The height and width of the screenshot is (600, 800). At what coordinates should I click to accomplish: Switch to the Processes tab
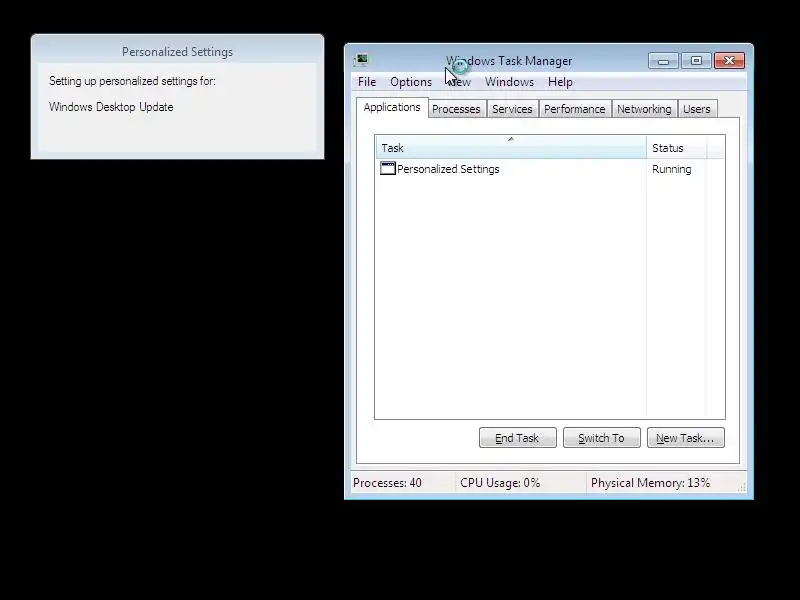coord(456,109)
